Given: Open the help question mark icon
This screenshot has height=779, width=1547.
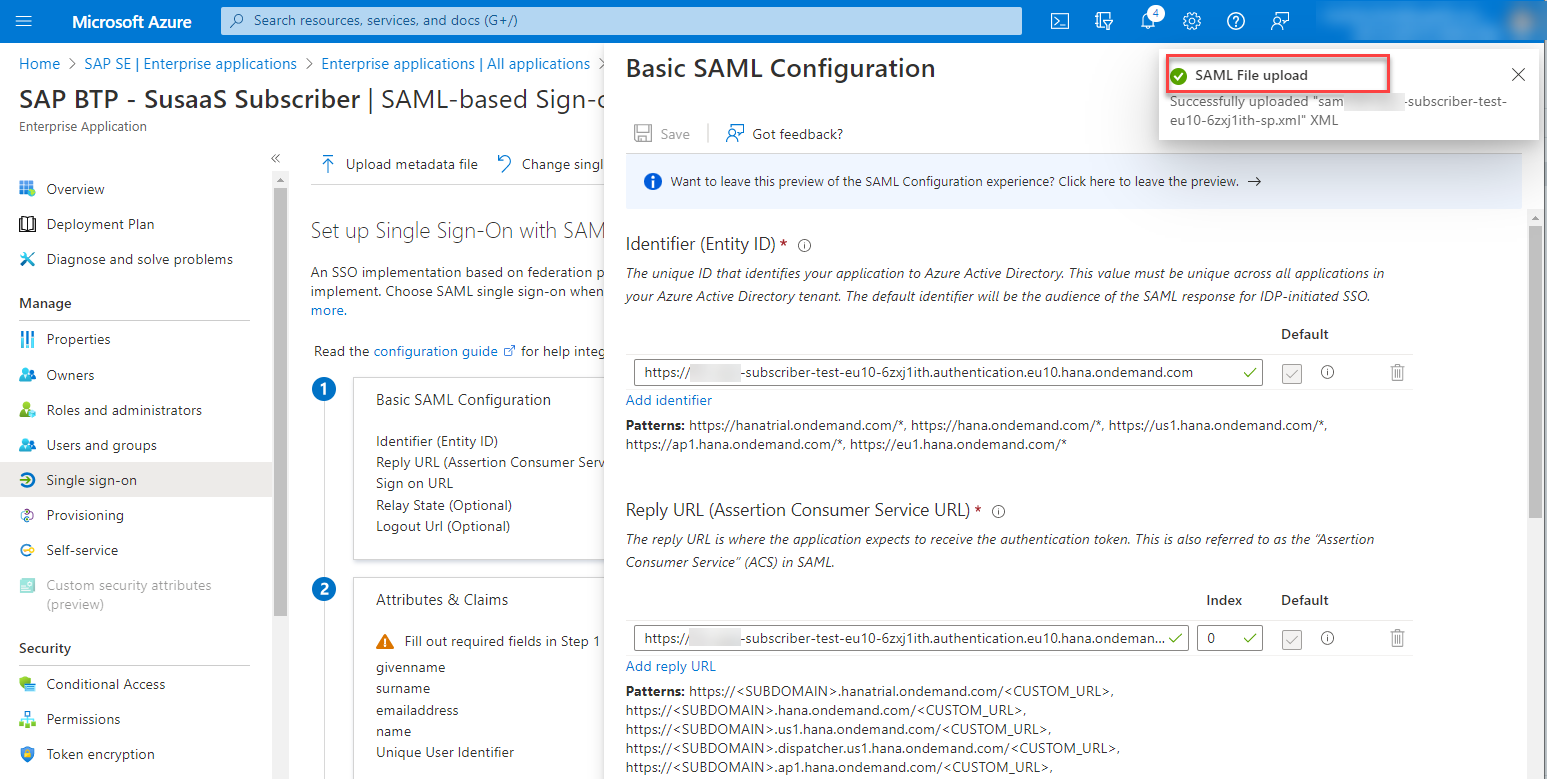Looking at the screenshot, I should coord(1236,21).
